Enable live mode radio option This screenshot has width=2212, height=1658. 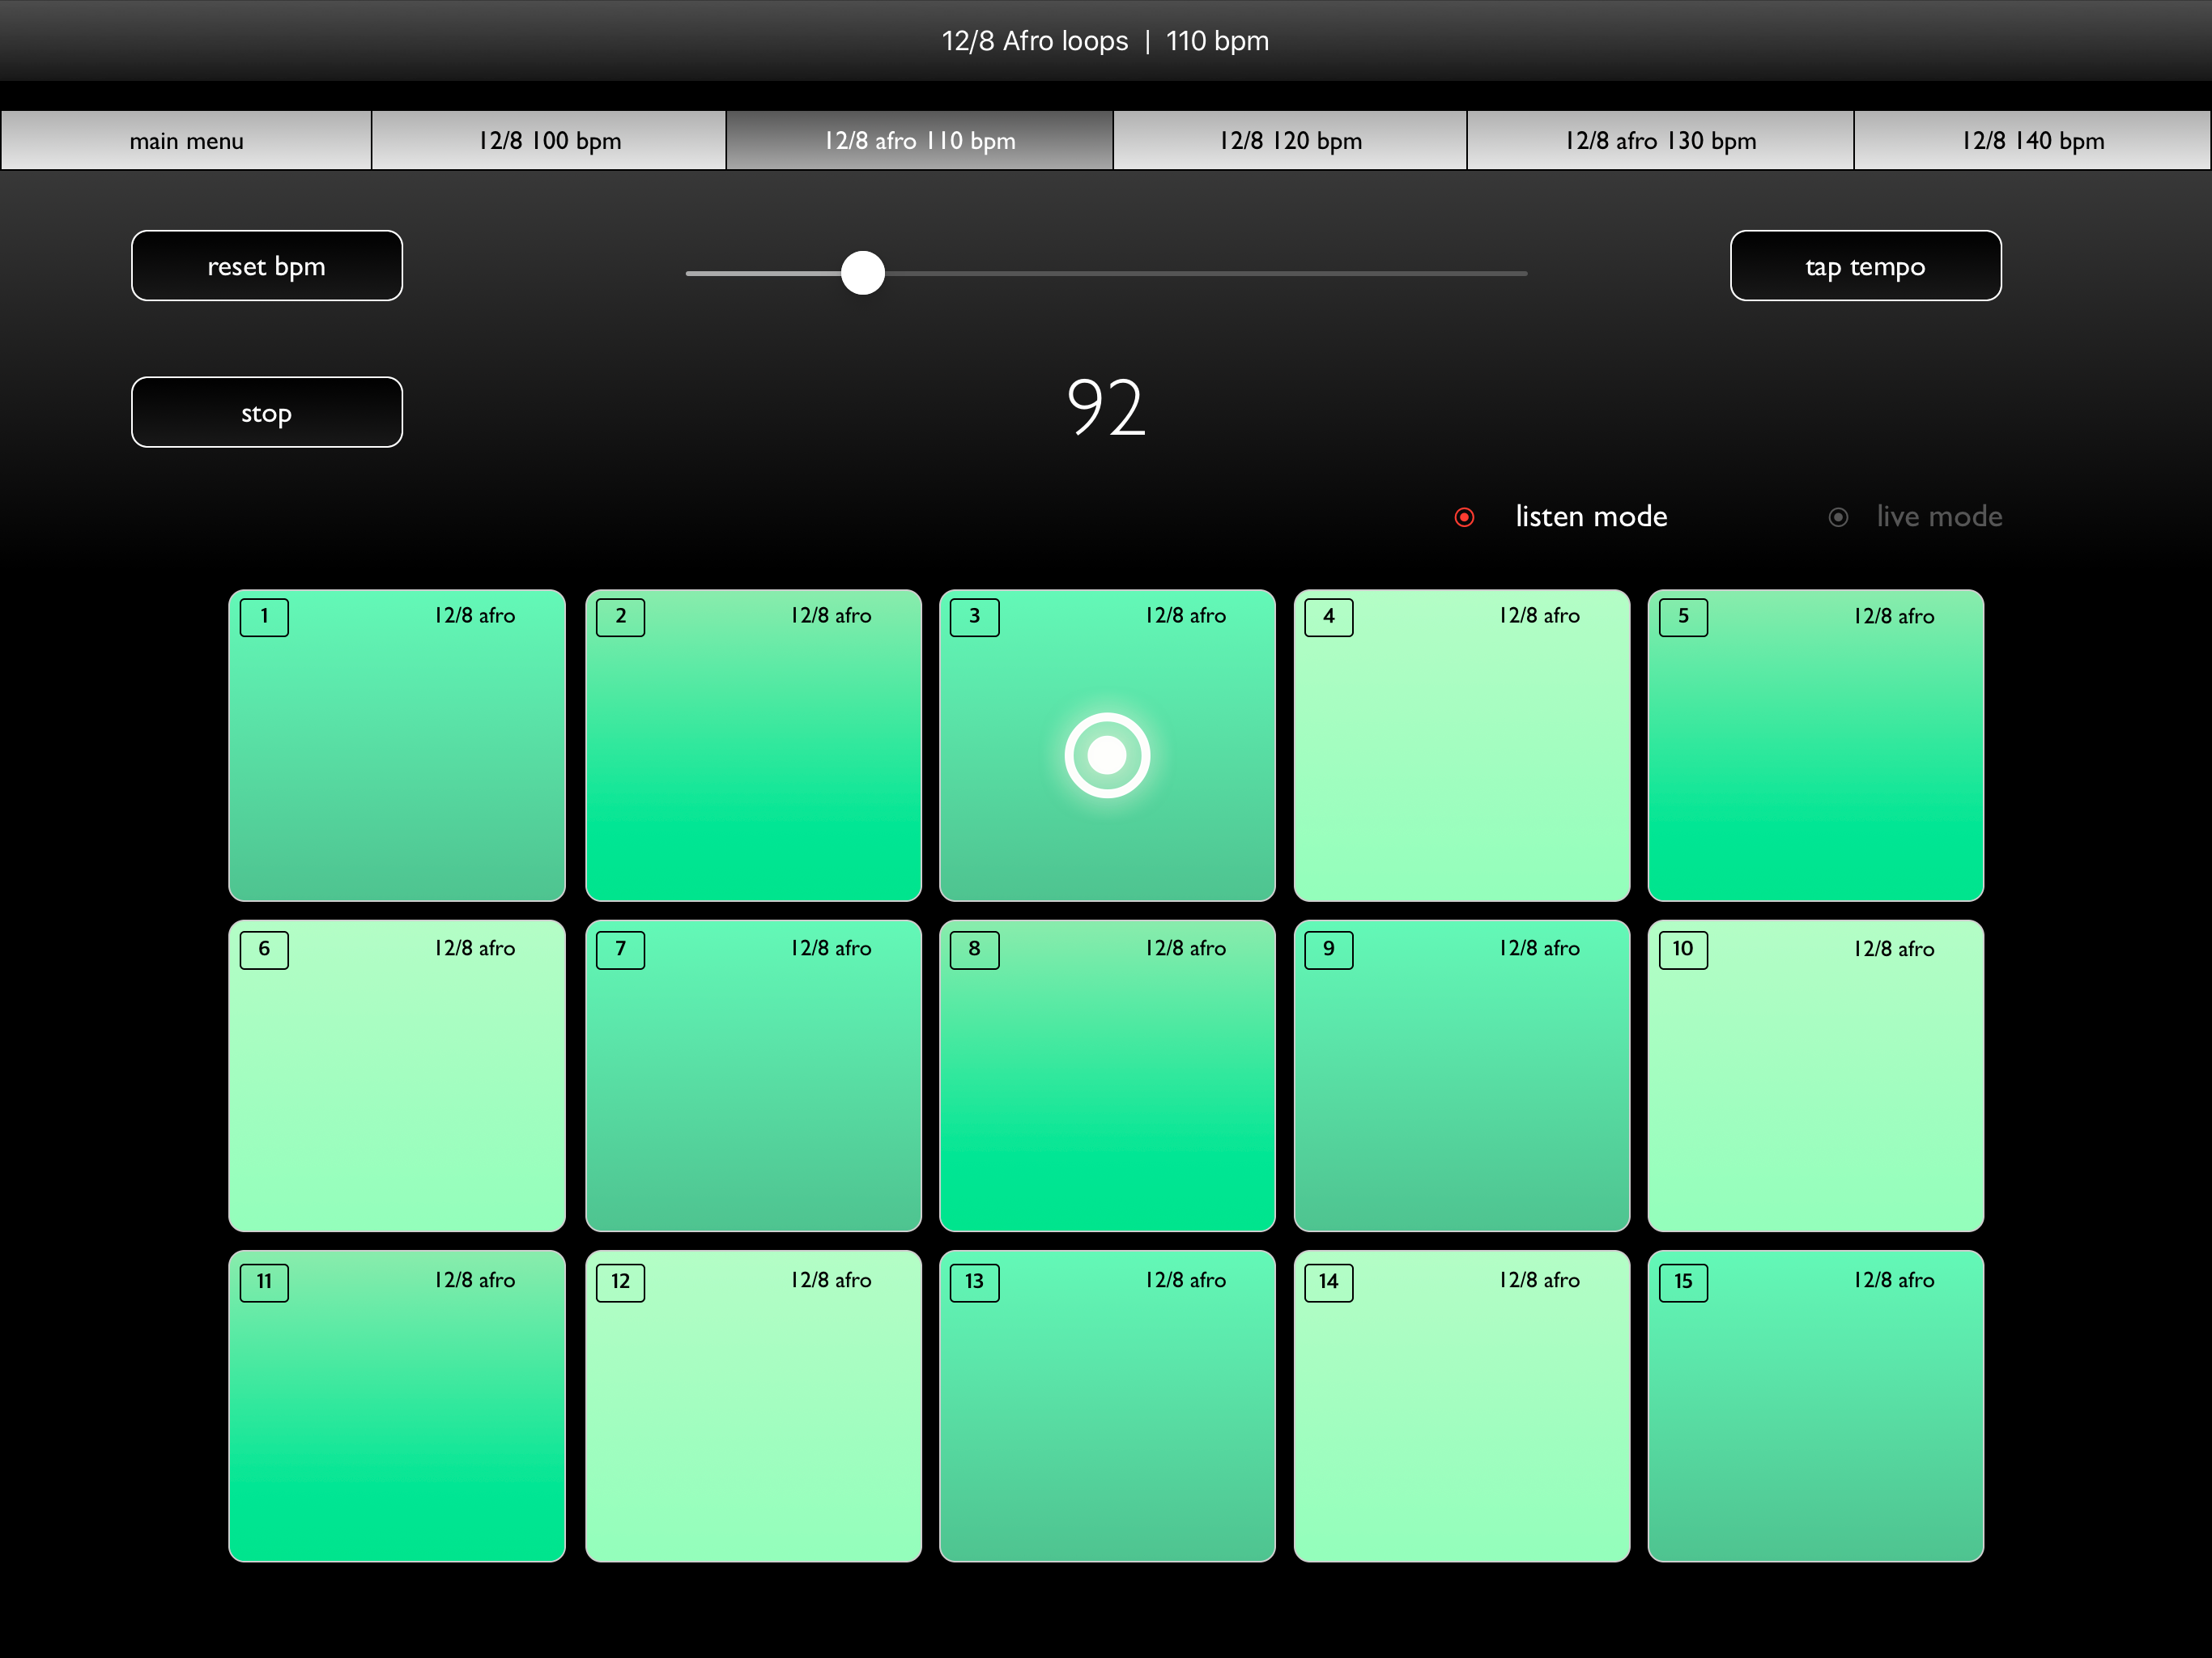1838,517
